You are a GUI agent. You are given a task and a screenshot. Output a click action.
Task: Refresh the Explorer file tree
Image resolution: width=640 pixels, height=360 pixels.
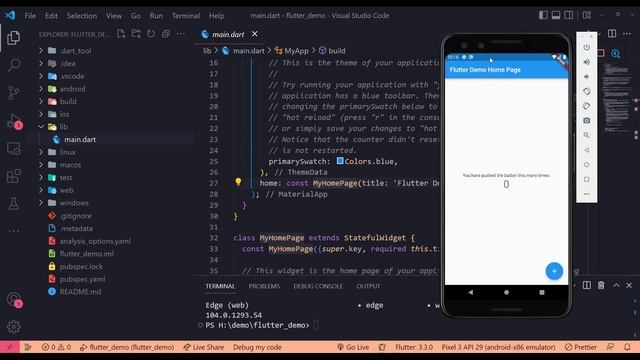click(x=151, y=34)
